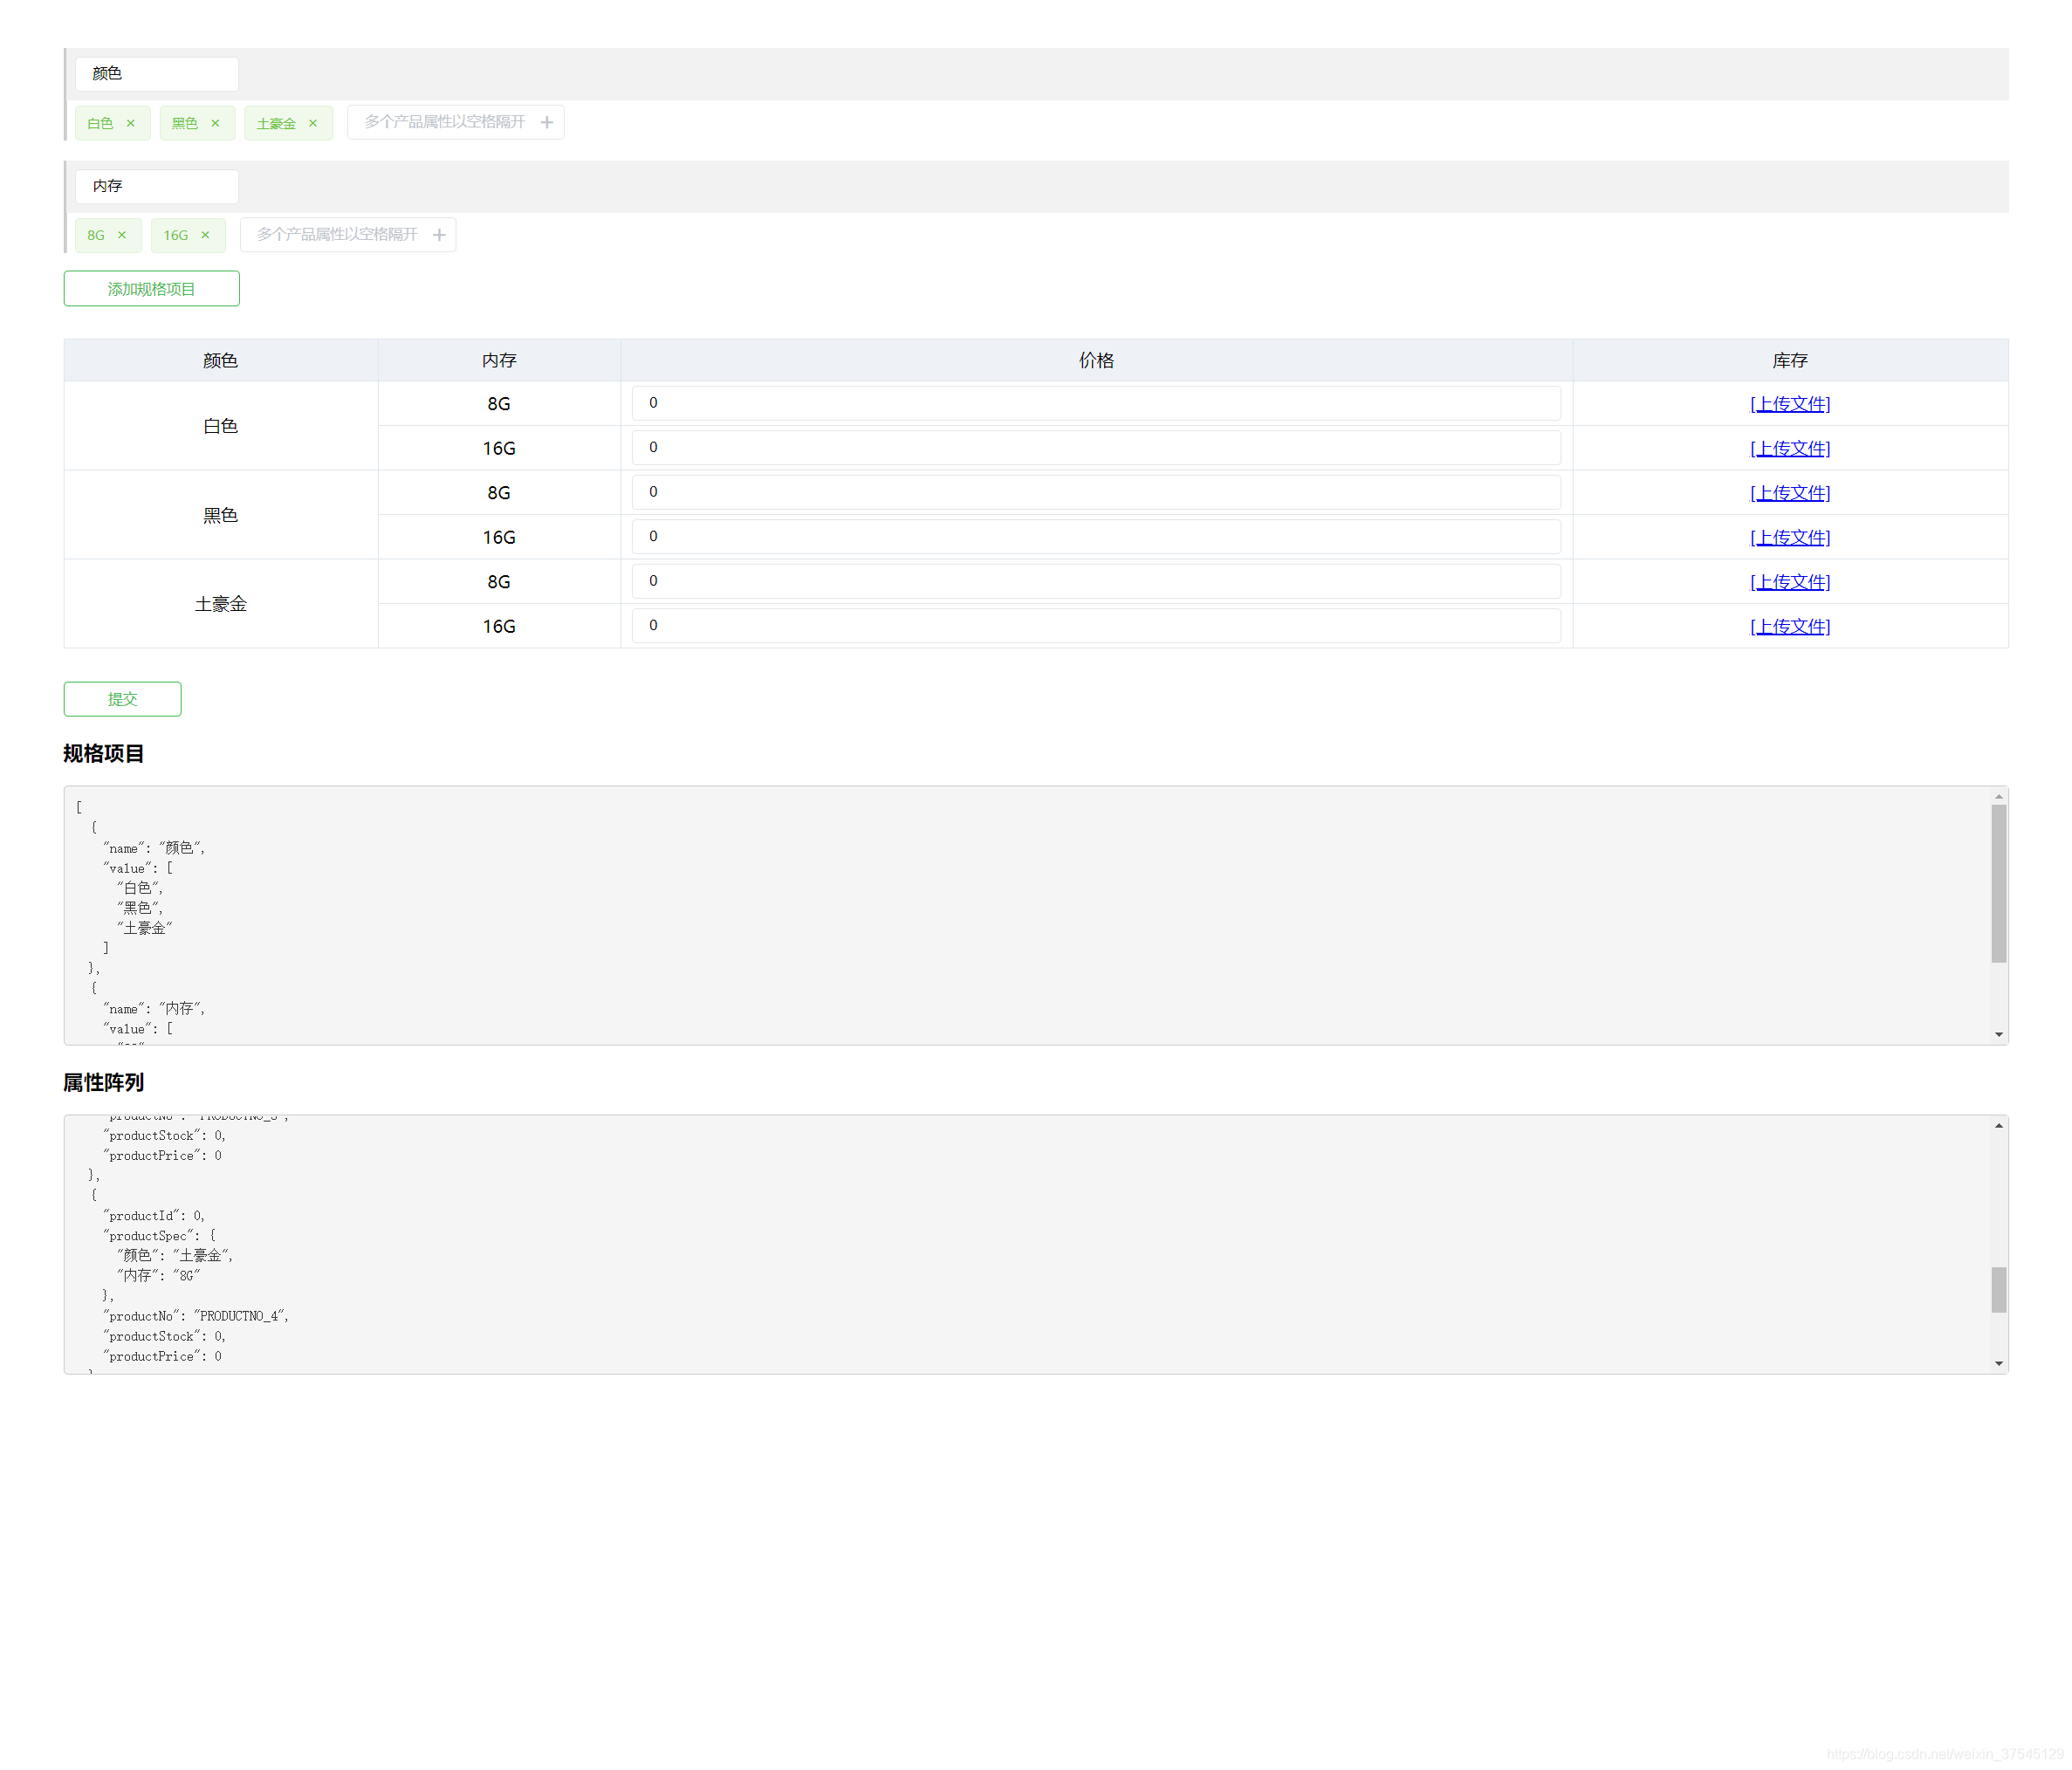Focus the 内存 spec name field
This screenshot has width=2072, height=1770.
pos(157,186)
